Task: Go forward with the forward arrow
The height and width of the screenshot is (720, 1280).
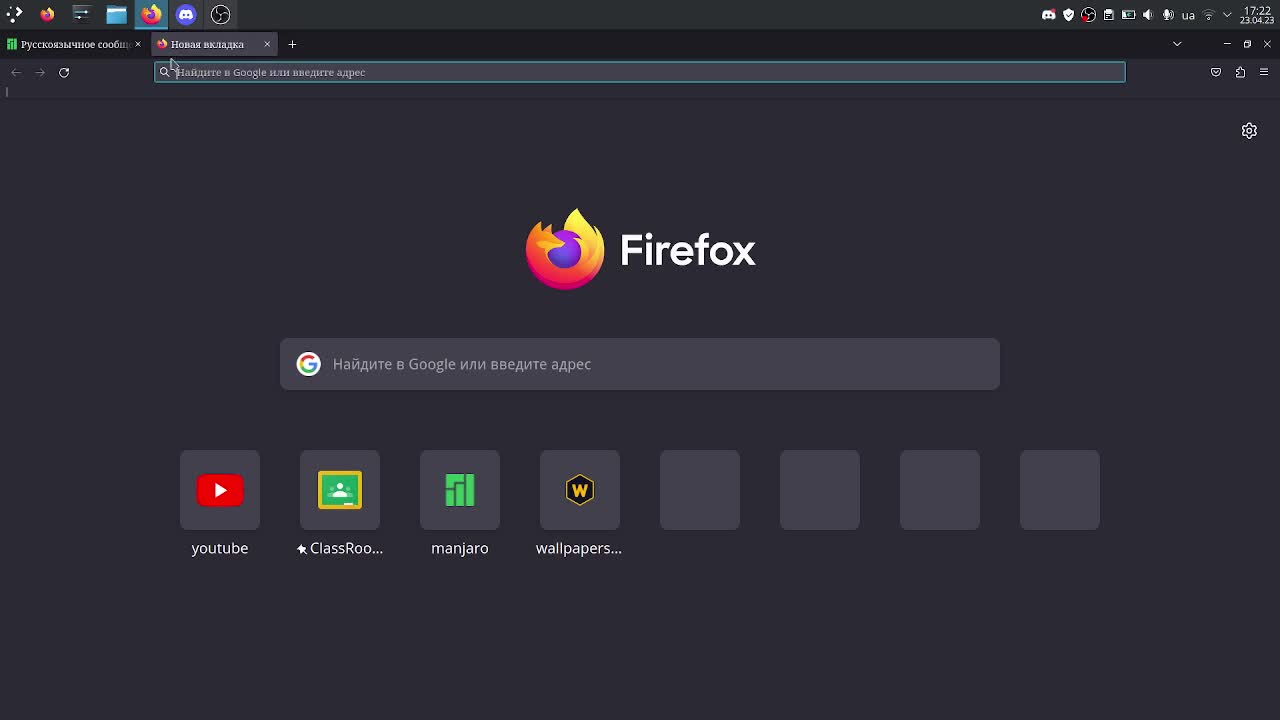Action: (x=40, y=72)
